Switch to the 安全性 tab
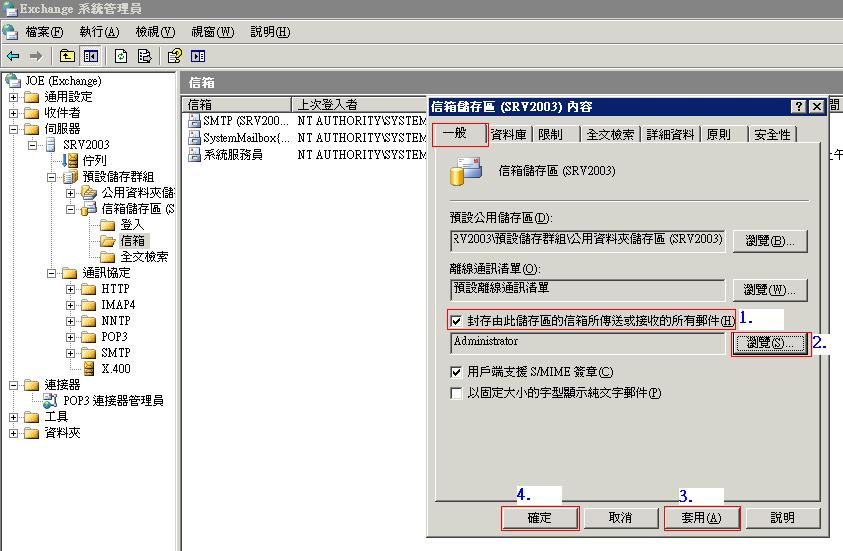This screenshot has height=551, width=843. (x=773, y=134)
